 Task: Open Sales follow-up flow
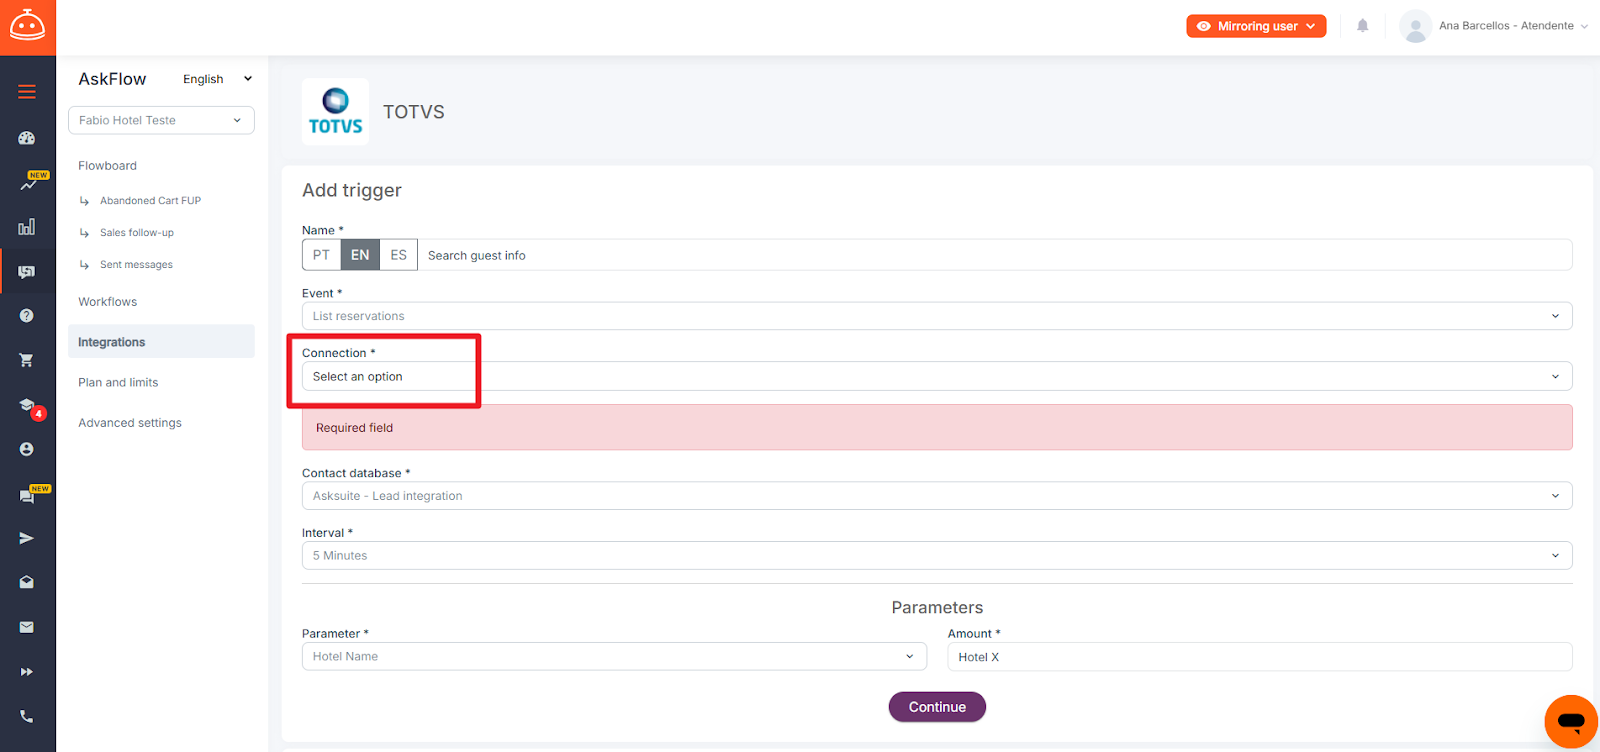[137, 233]
